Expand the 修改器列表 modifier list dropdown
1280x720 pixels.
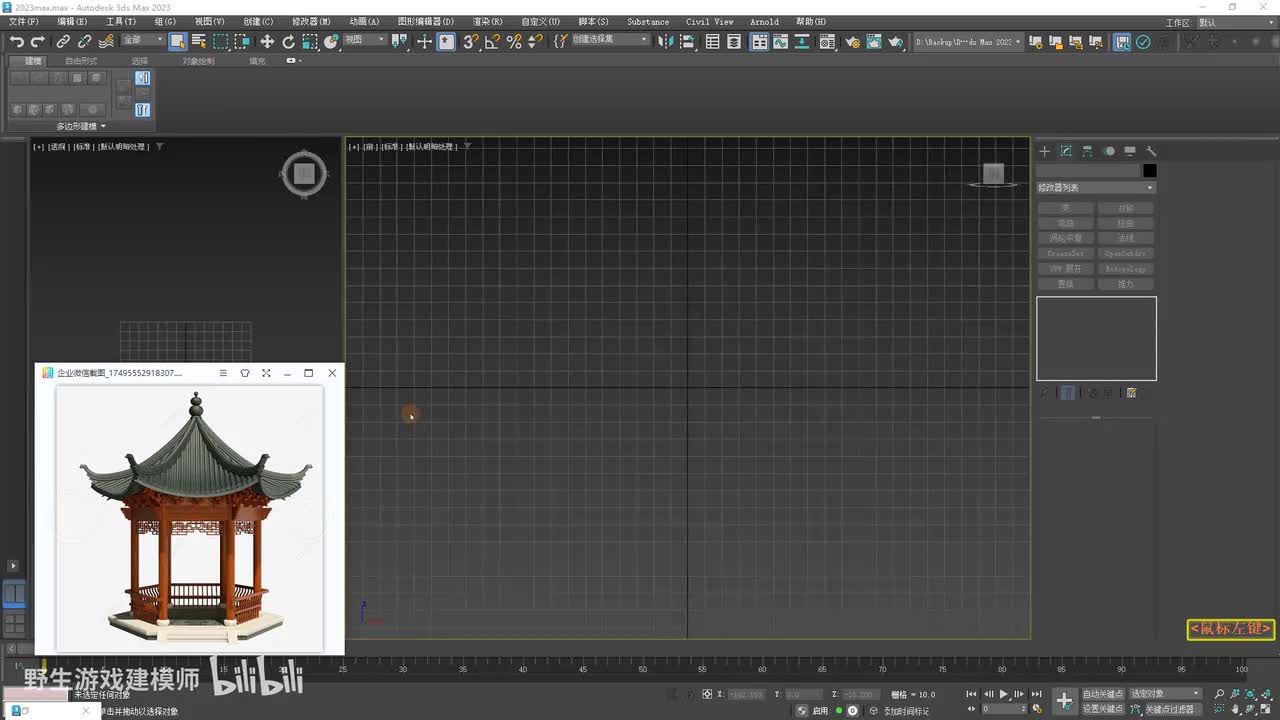click(x=1096, y=188)
